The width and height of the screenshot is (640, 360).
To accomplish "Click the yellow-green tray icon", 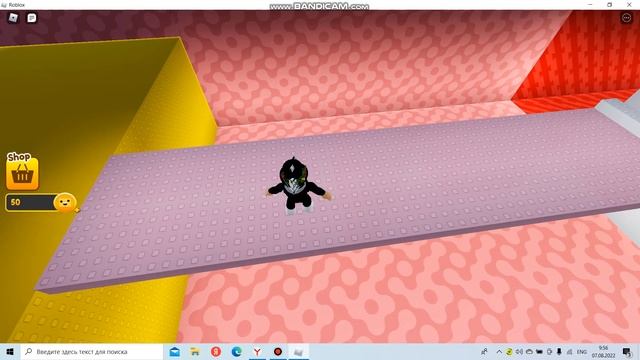I will (x=509, y=351).
